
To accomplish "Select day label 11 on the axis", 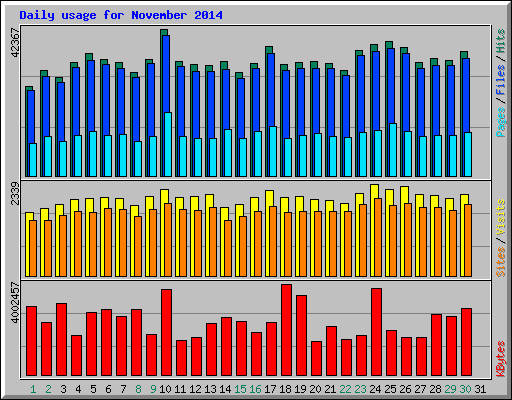I will point(180,389).
